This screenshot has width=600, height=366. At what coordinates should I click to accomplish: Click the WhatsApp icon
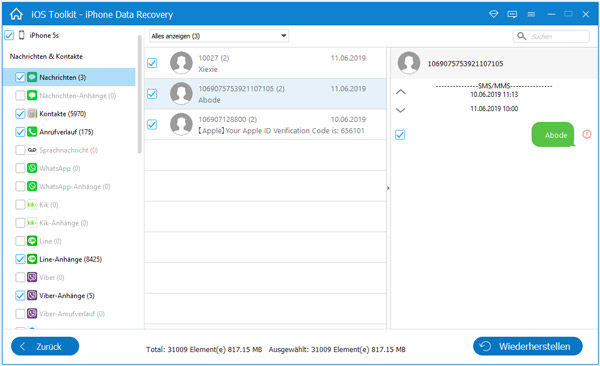pyautogui.click(x=32, y=168)
